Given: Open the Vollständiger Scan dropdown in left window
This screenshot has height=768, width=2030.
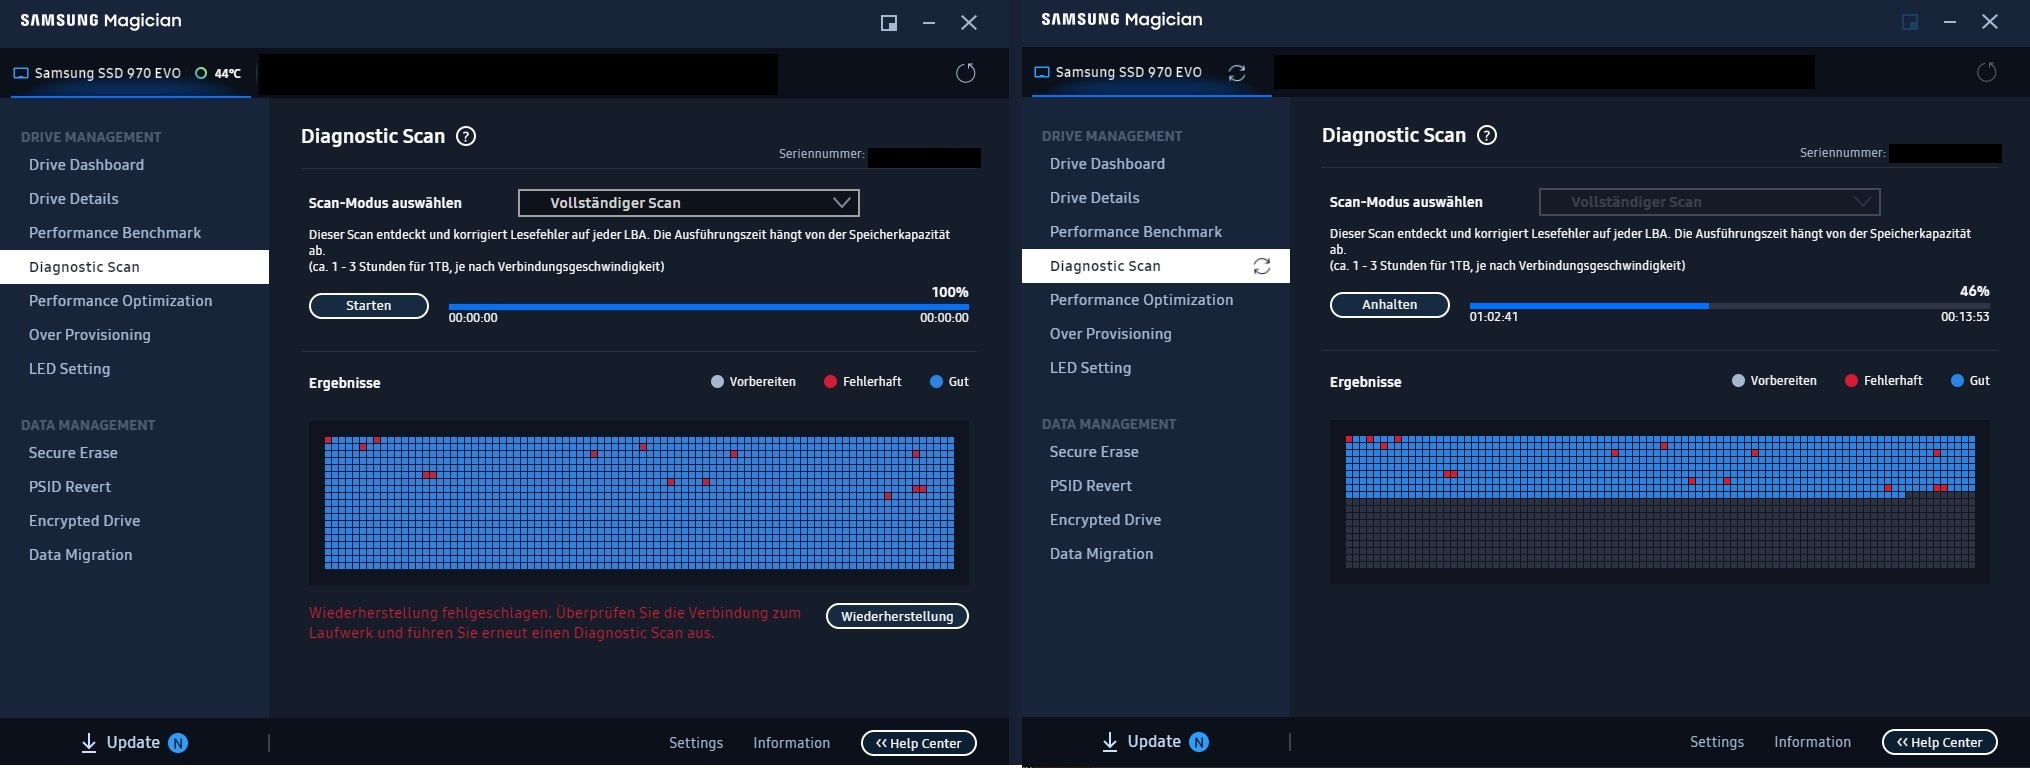Looking at the screenshot, I should (x=688, y=203).
